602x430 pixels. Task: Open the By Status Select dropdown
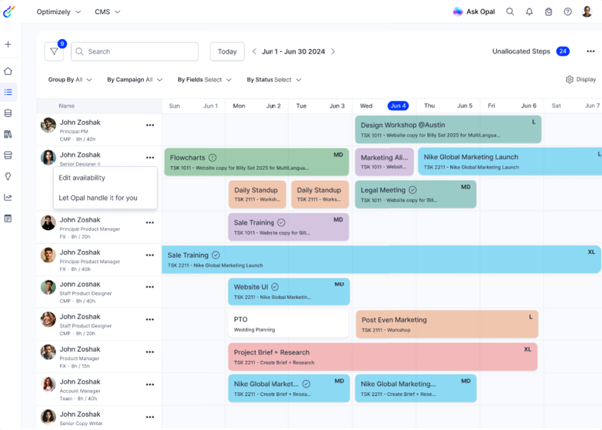(275, 79)
